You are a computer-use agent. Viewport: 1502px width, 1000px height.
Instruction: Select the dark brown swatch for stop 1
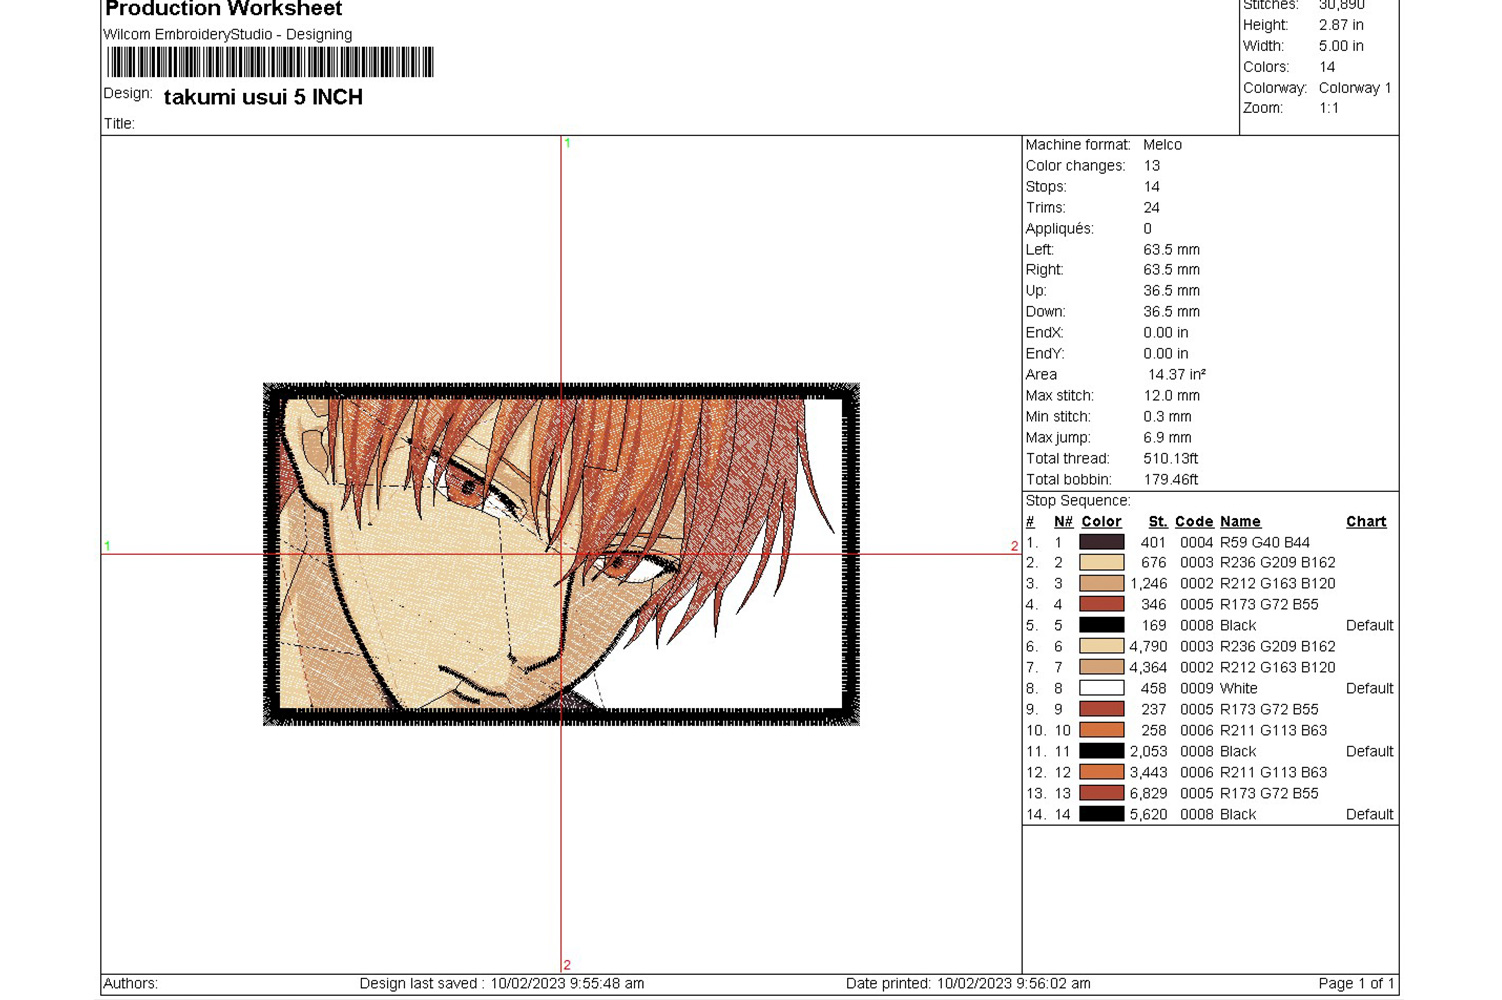(1101, 542)
